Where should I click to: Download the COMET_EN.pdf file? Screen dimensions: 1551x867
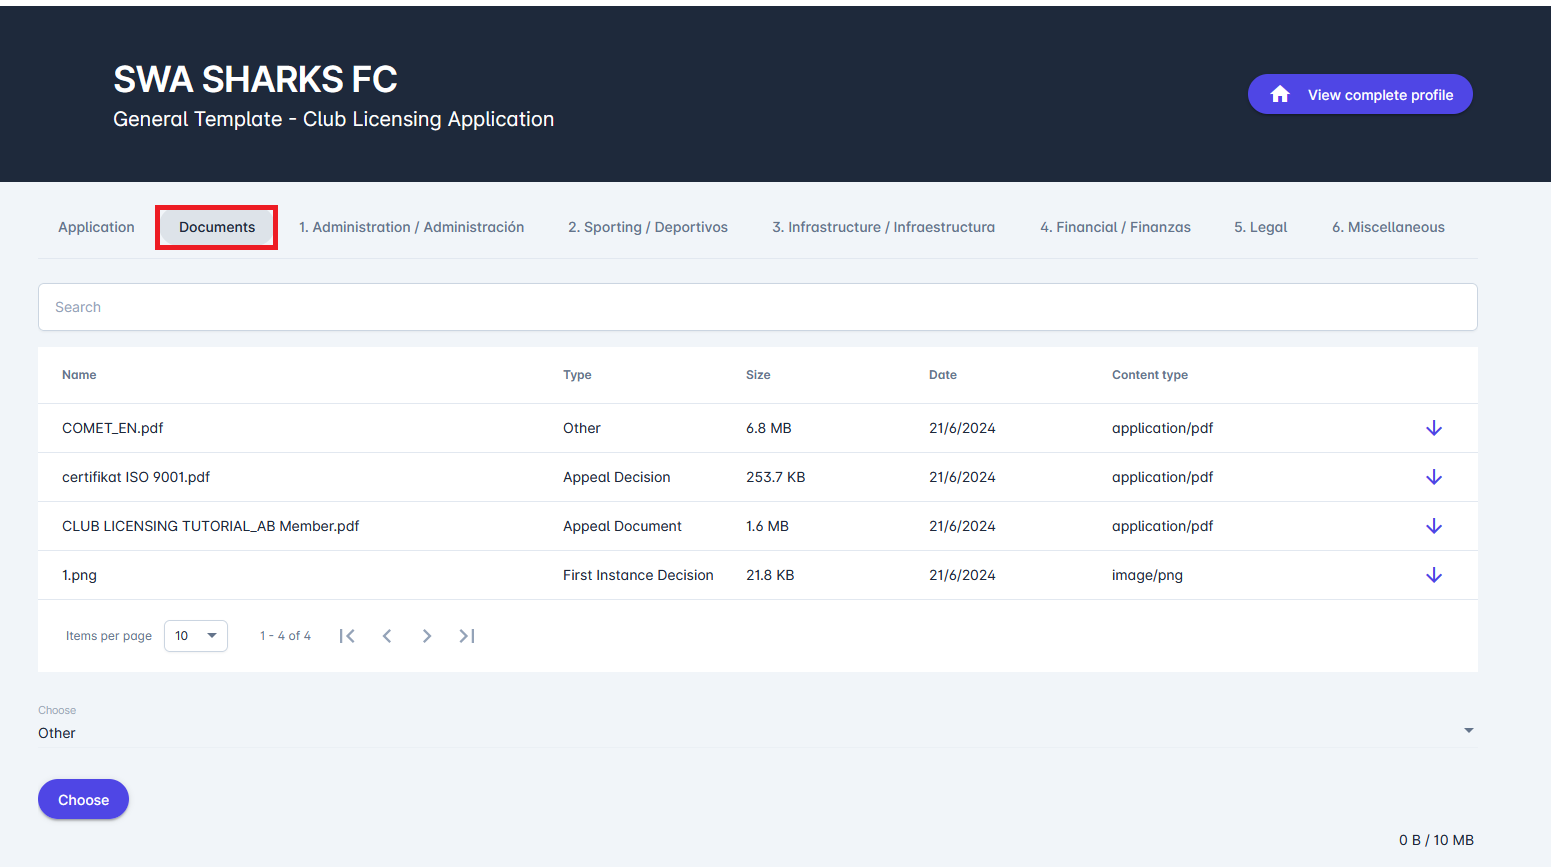[1433, 428]
